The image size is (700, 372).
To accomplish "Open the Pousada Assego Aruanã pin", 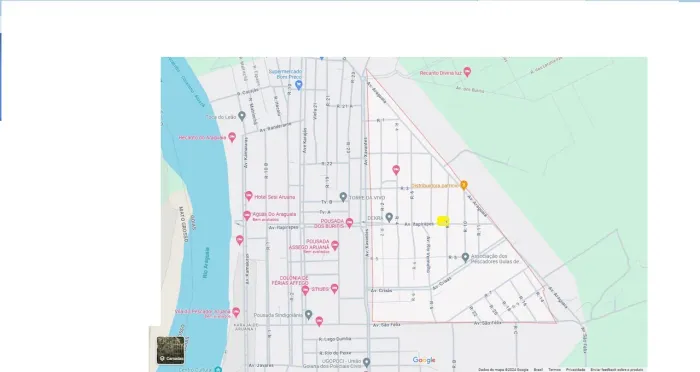I will coord(335,245).
